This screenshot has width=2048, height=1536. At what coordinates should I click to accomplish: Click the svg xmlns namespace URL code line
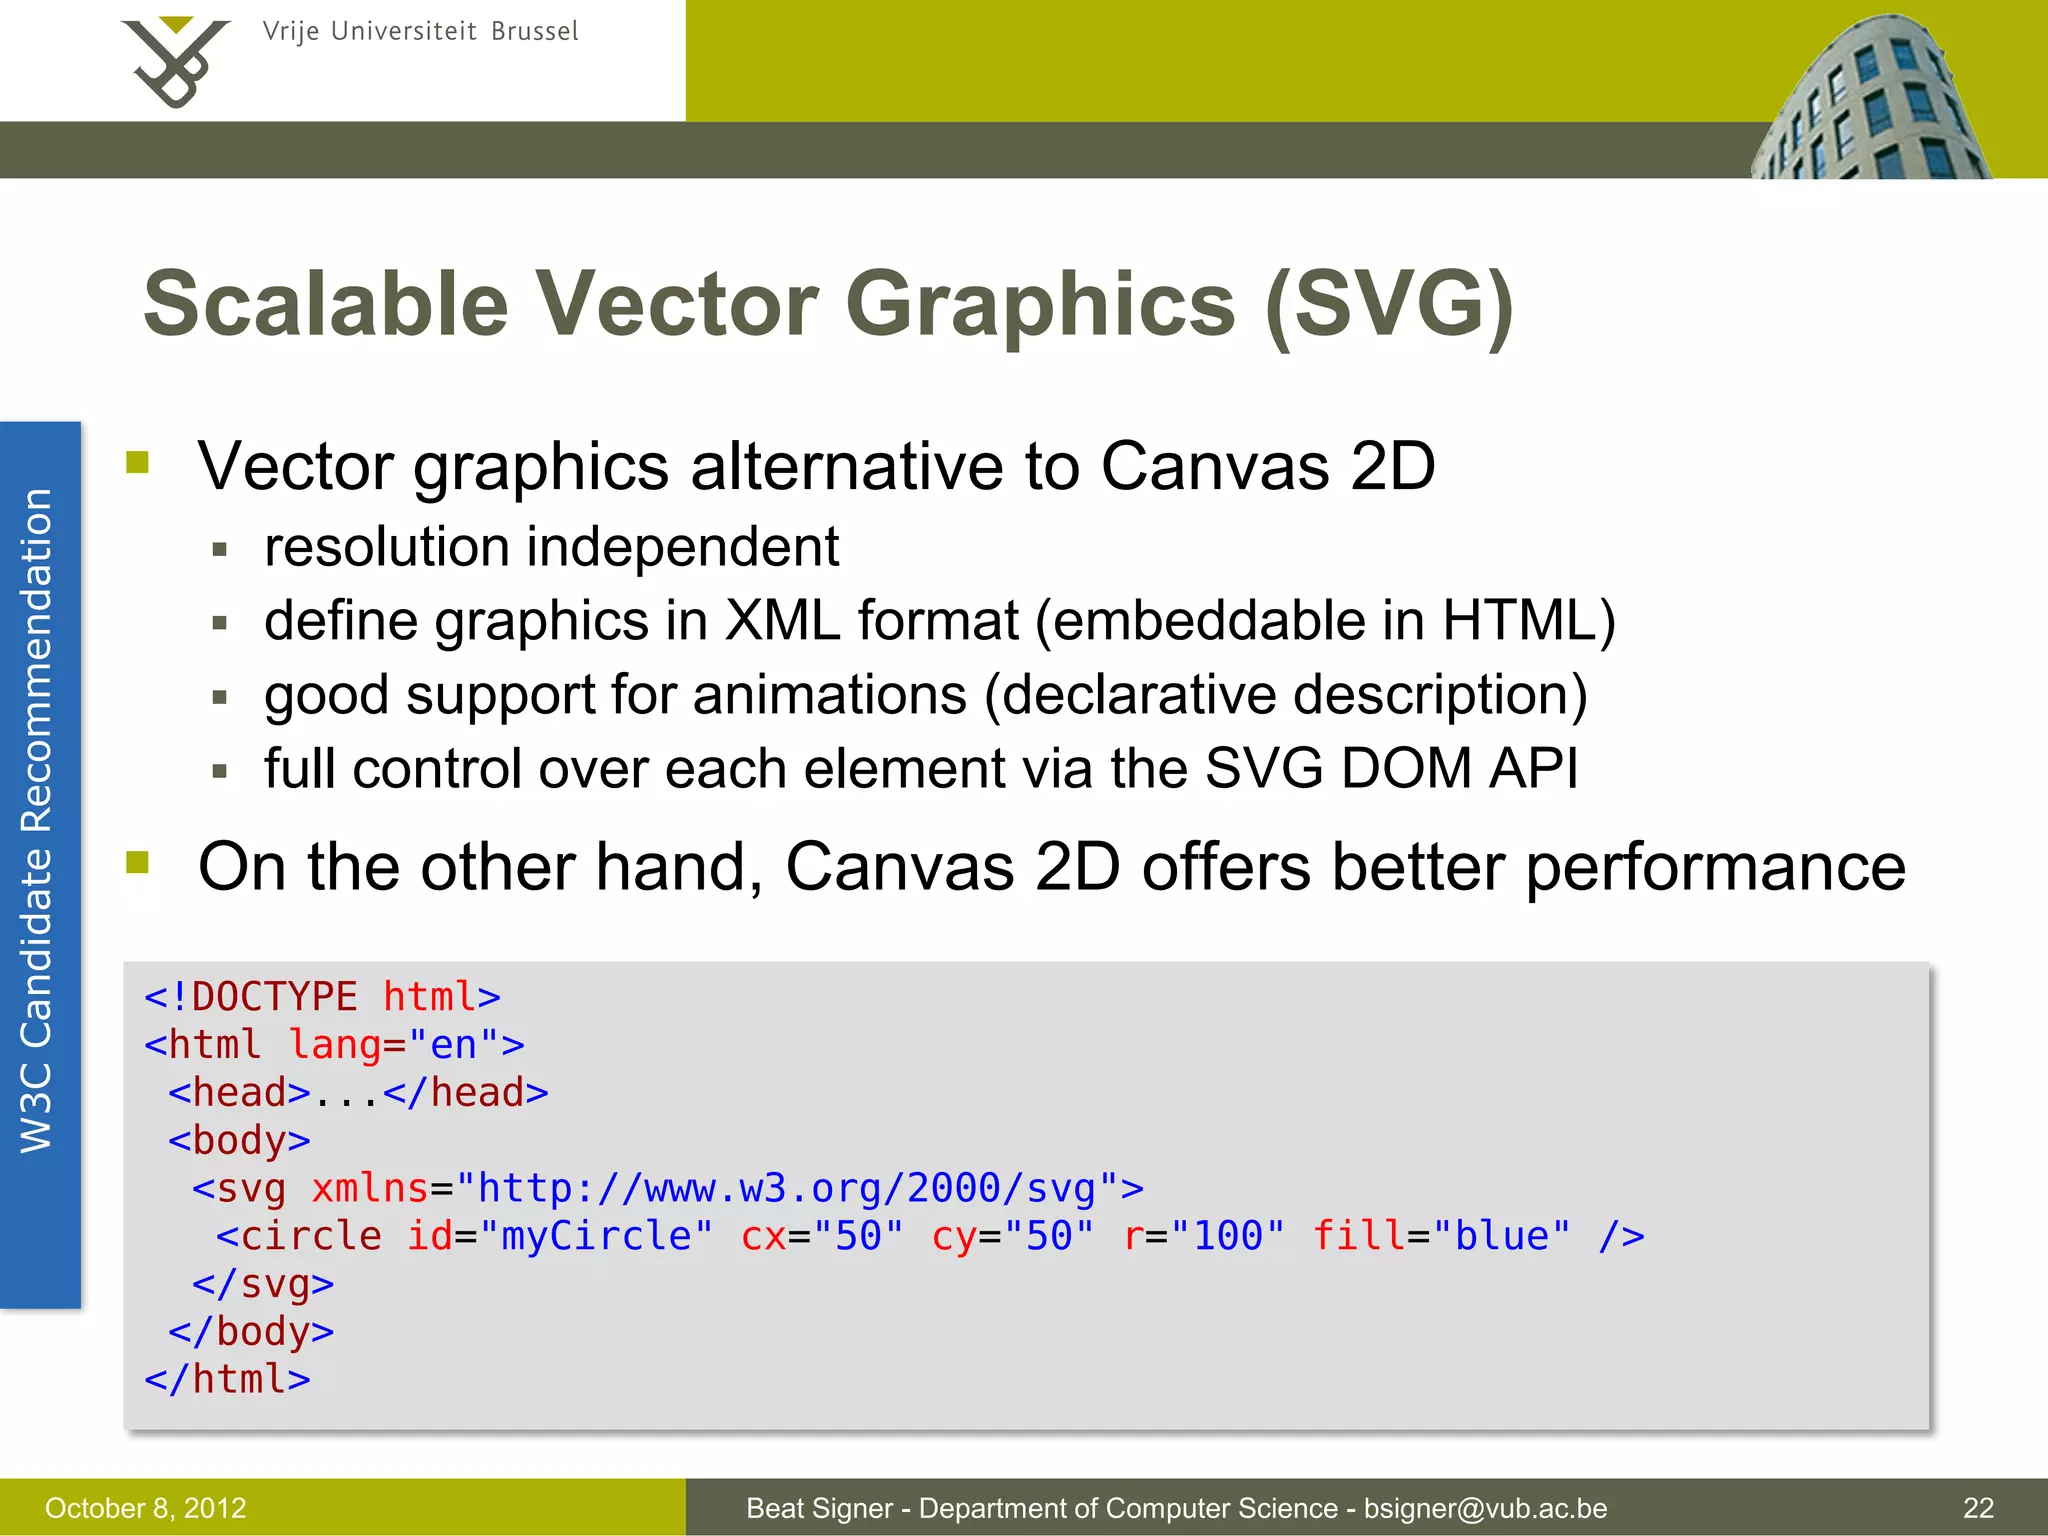[x=668, y=1188]
